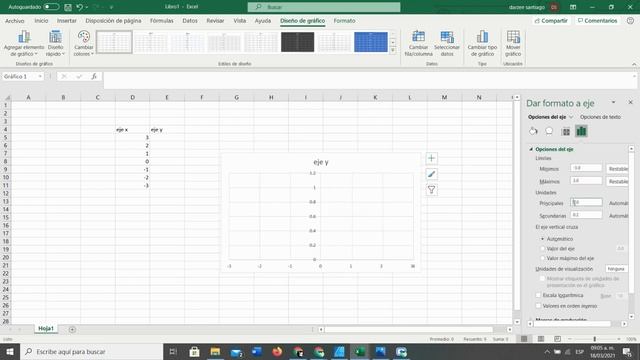The height and width of the screenshot is (360, 640).
Task: Collapse Opciones del eje section
Action: click(x=531, y=149)
